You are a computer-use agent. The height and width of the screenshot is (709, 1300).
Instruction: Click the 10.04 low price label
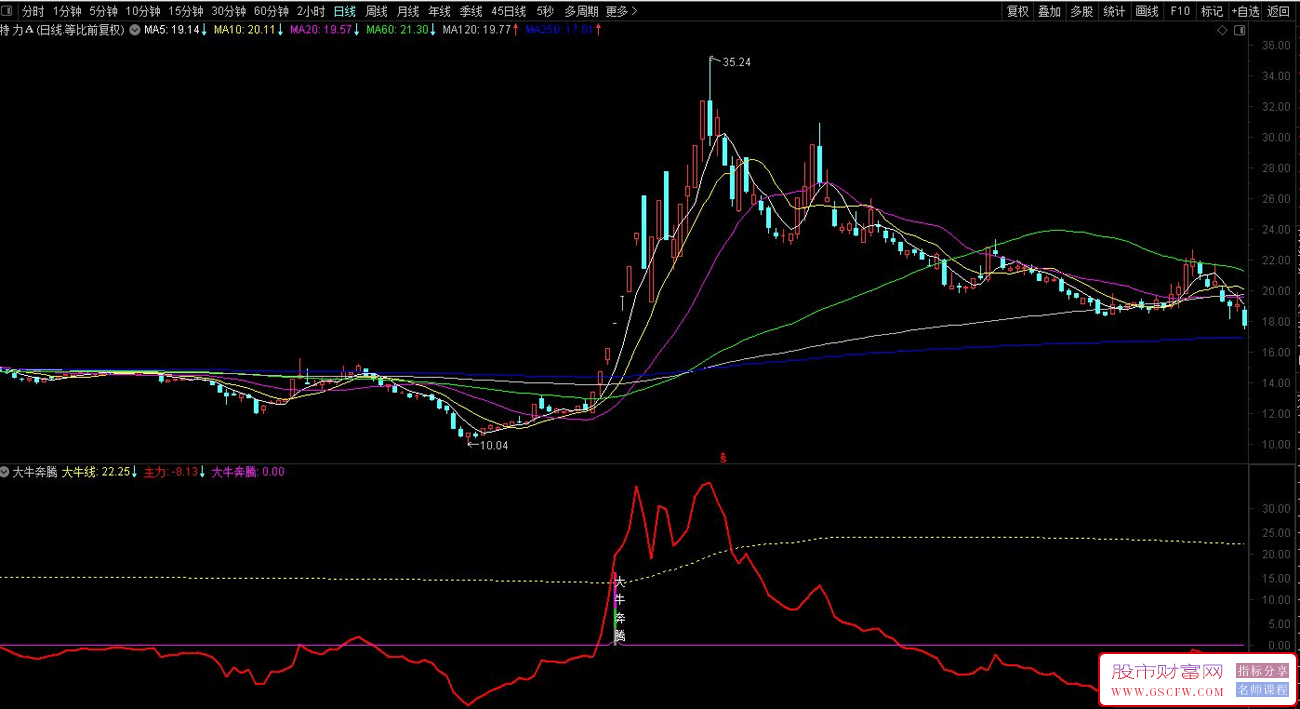pyautogui.click(x=494, y=445)
